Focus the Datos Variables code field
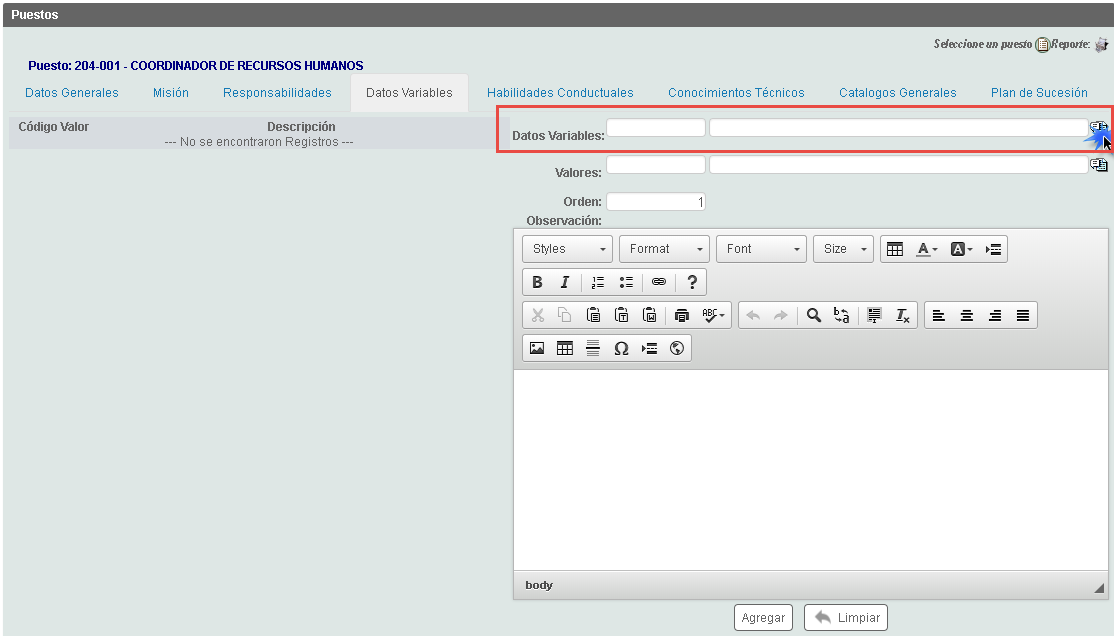Viewport: 1114px width, 636px height. coord(656,128)
